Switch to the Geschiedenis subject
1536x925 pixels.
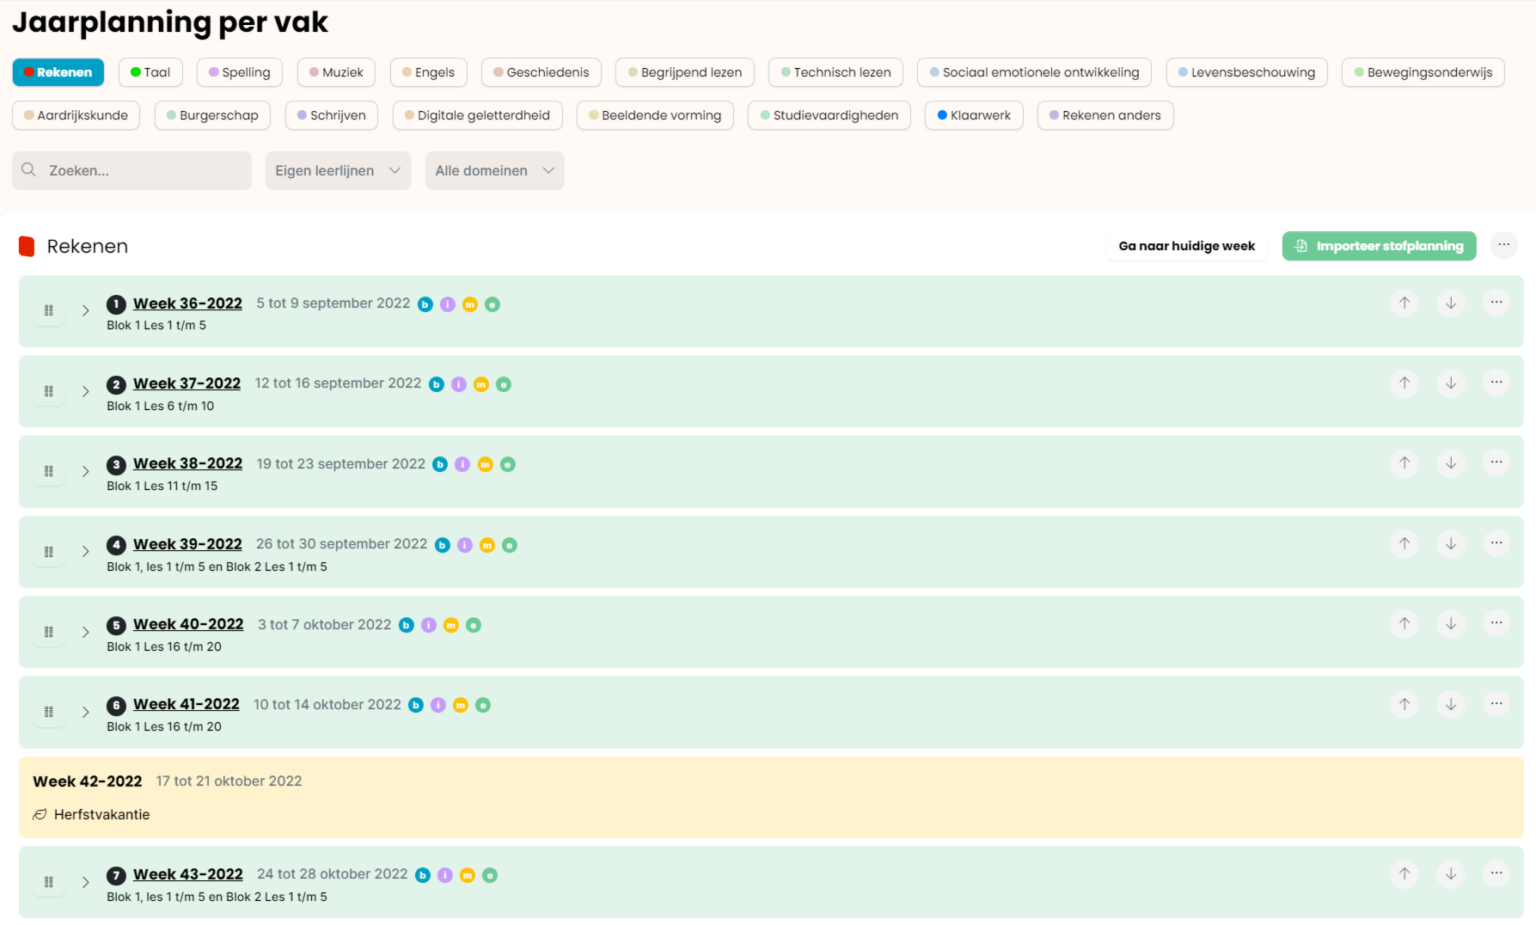(540, 72)
